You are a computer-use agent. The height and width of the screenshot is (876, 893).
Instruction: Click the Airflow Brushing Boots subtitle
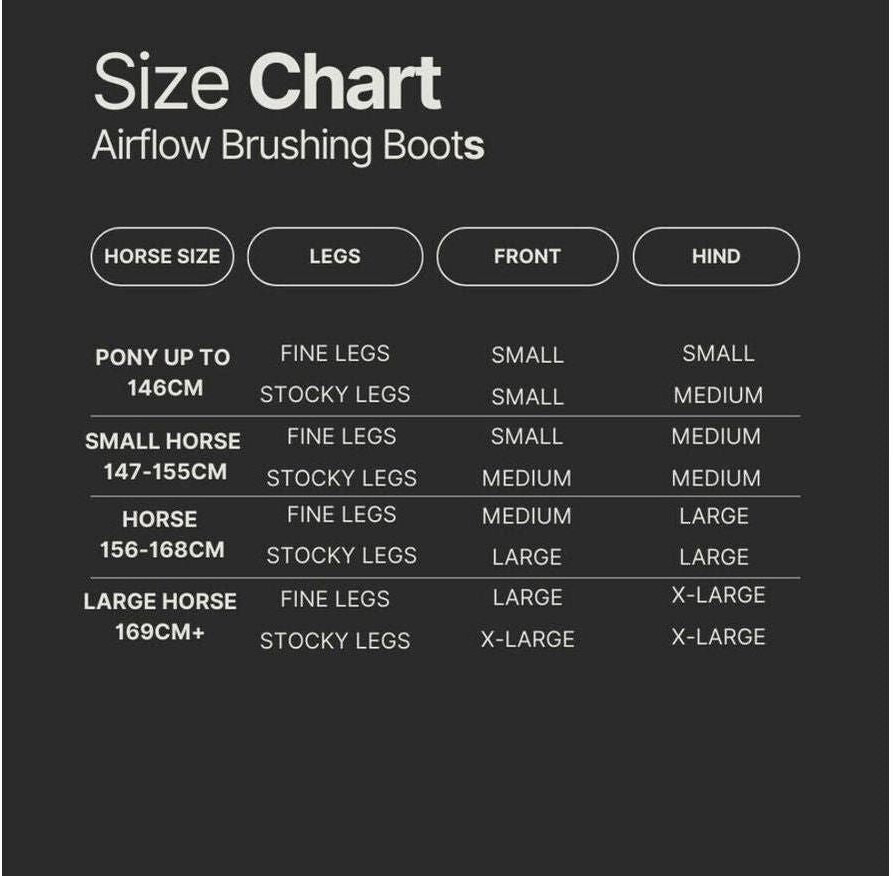click(x=288, y=146)
